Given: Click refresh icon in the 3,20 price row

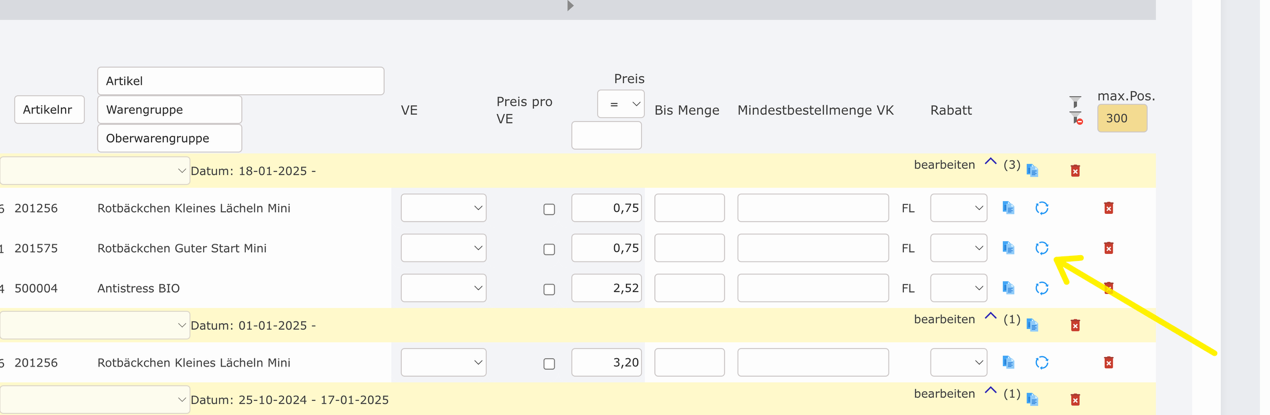Looking at the screenshot, I should tap(1041, 363).
